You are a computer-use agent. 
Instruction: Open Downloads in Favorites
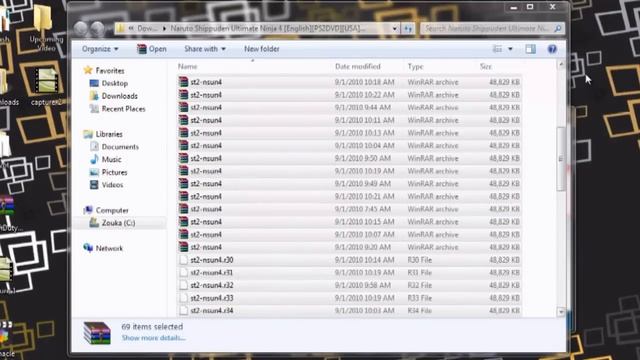click(x=119, y=96)
